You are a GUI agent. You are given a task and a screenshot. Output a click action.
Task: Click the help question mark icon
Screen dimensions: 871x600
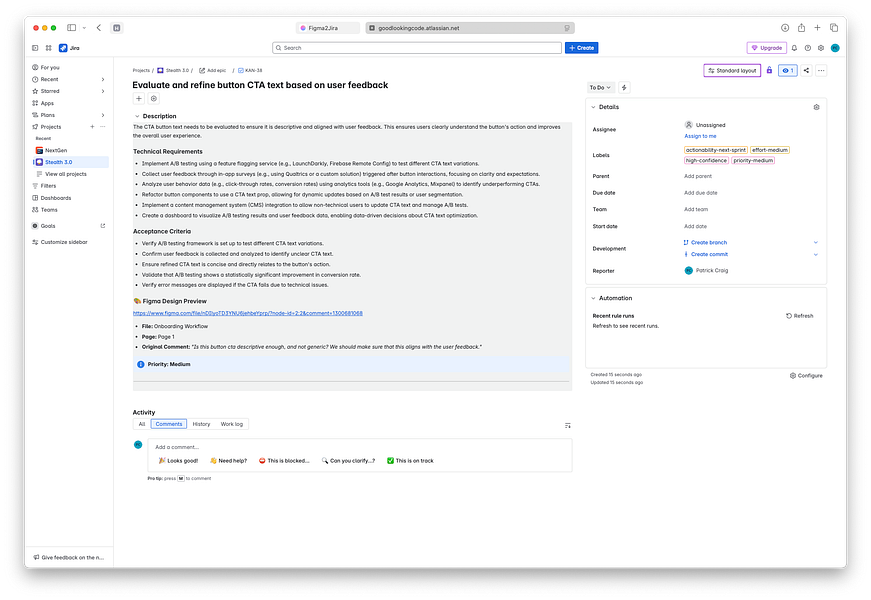tap(807, 47)
